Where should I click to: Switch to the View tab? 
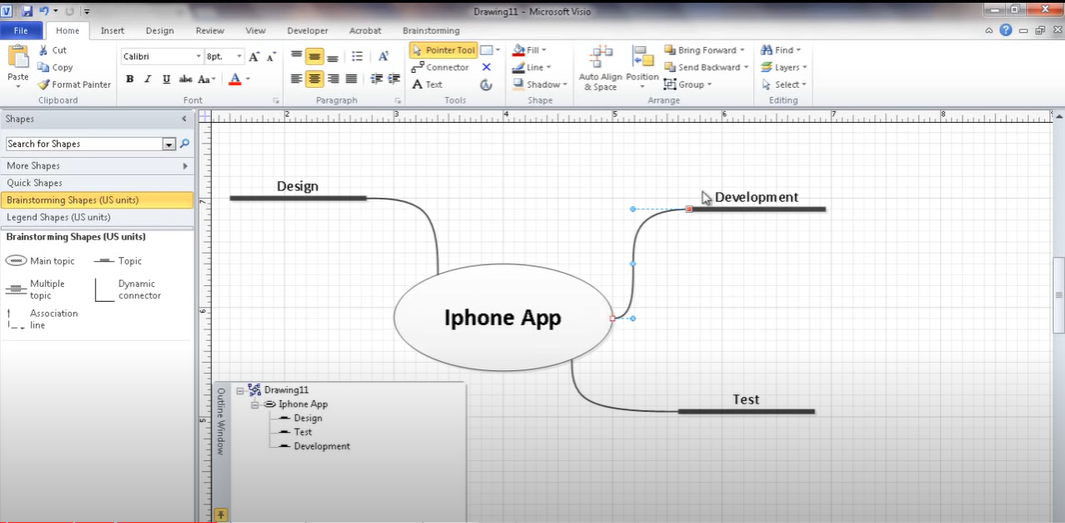(x=255, y=31)
